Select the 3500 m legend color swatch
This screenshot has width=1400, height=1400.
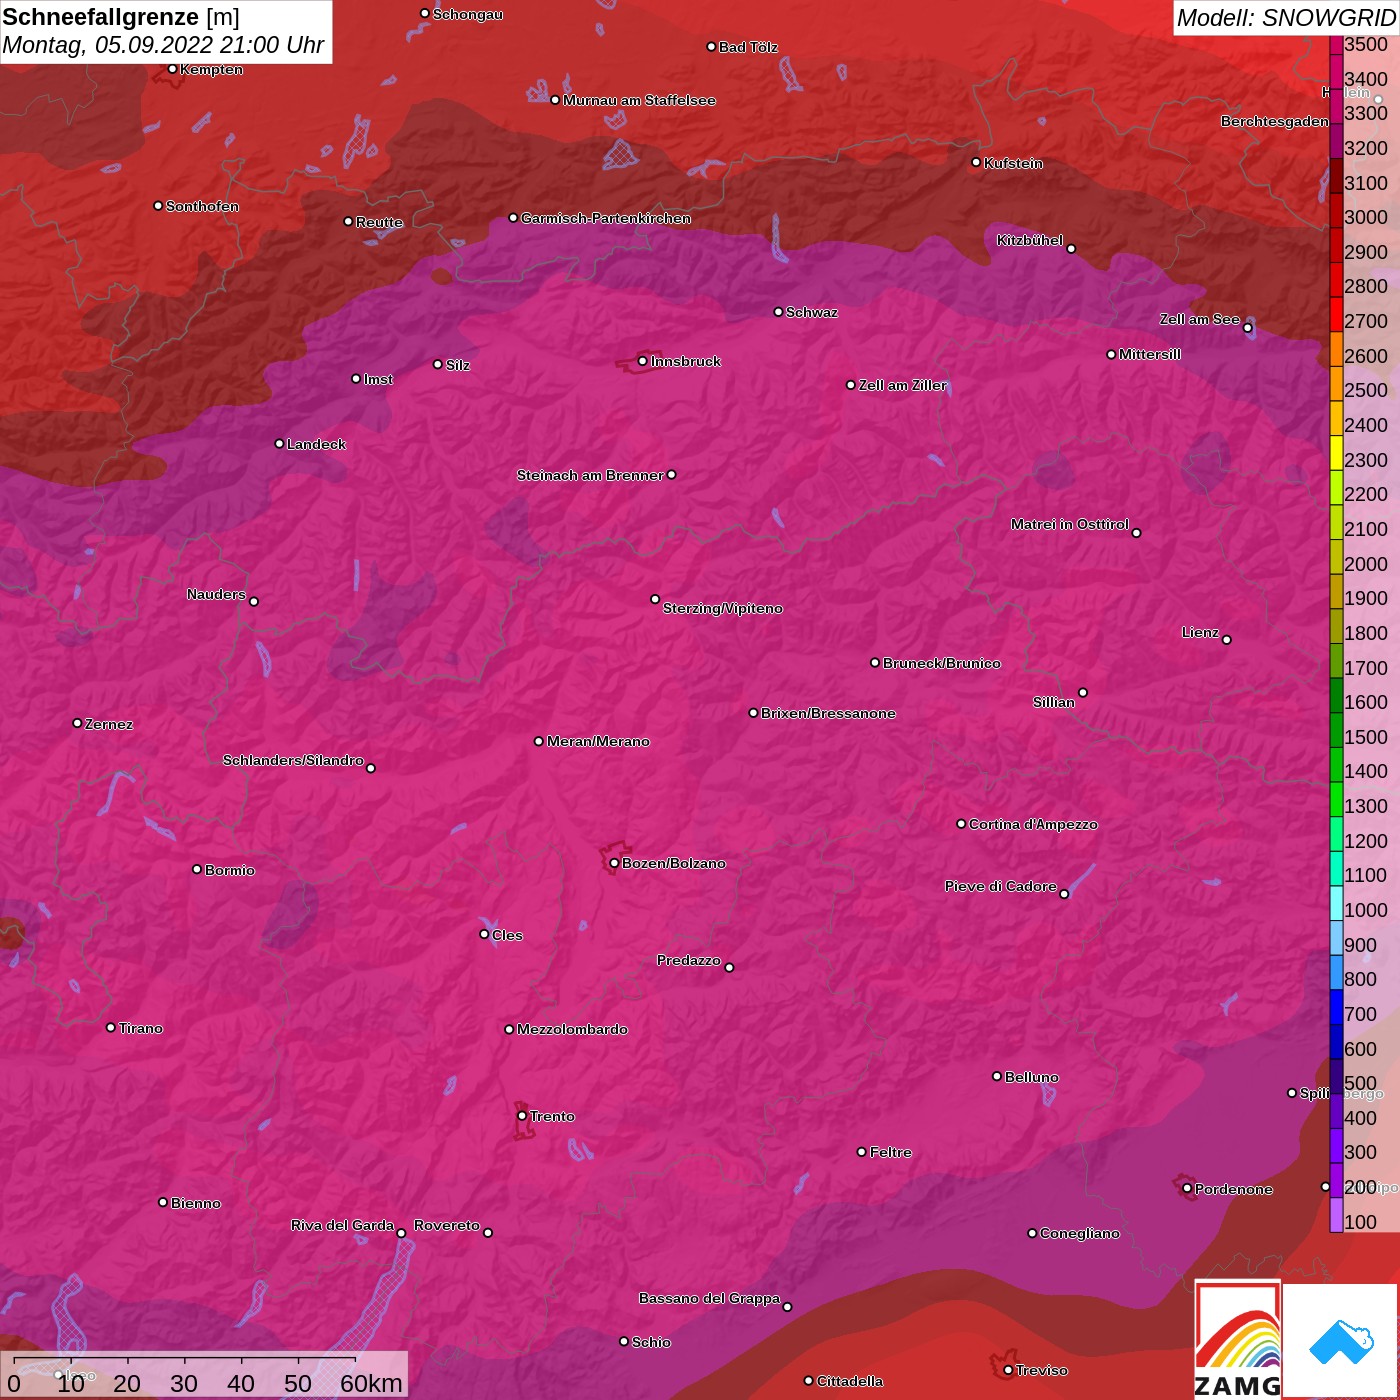click(1336, 44)
